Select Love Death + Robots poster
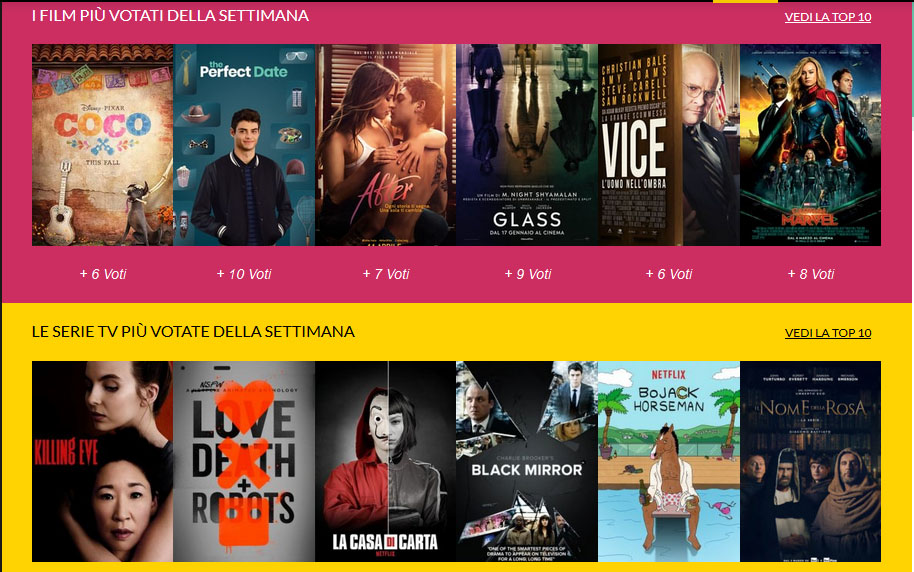The image size is (914, 572). pos(244,461)
